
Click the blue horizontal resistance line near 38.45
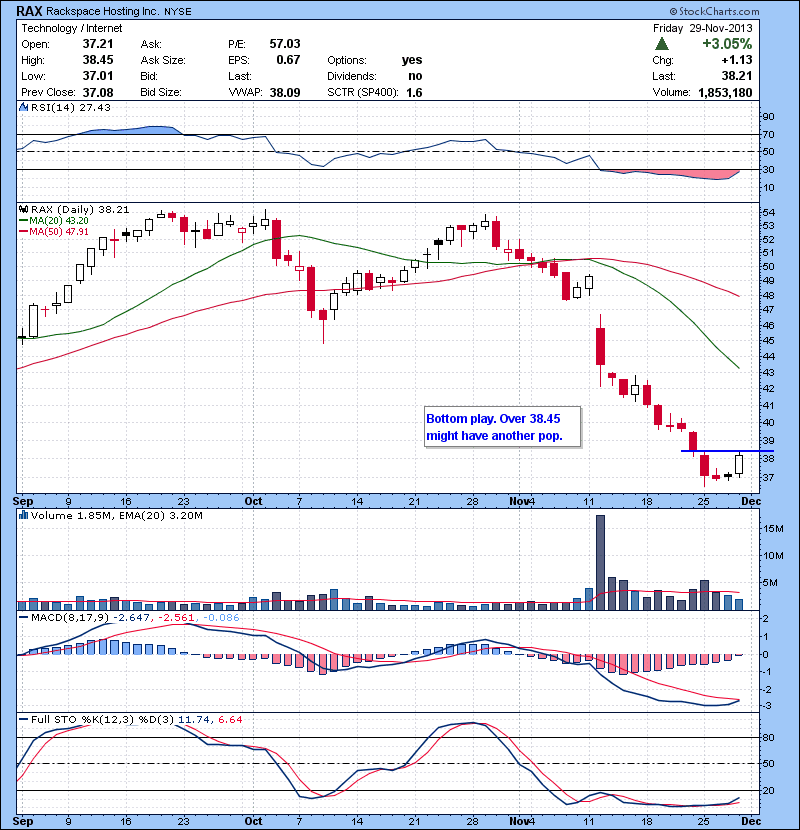pyautogui.click(x=727, y=451)
